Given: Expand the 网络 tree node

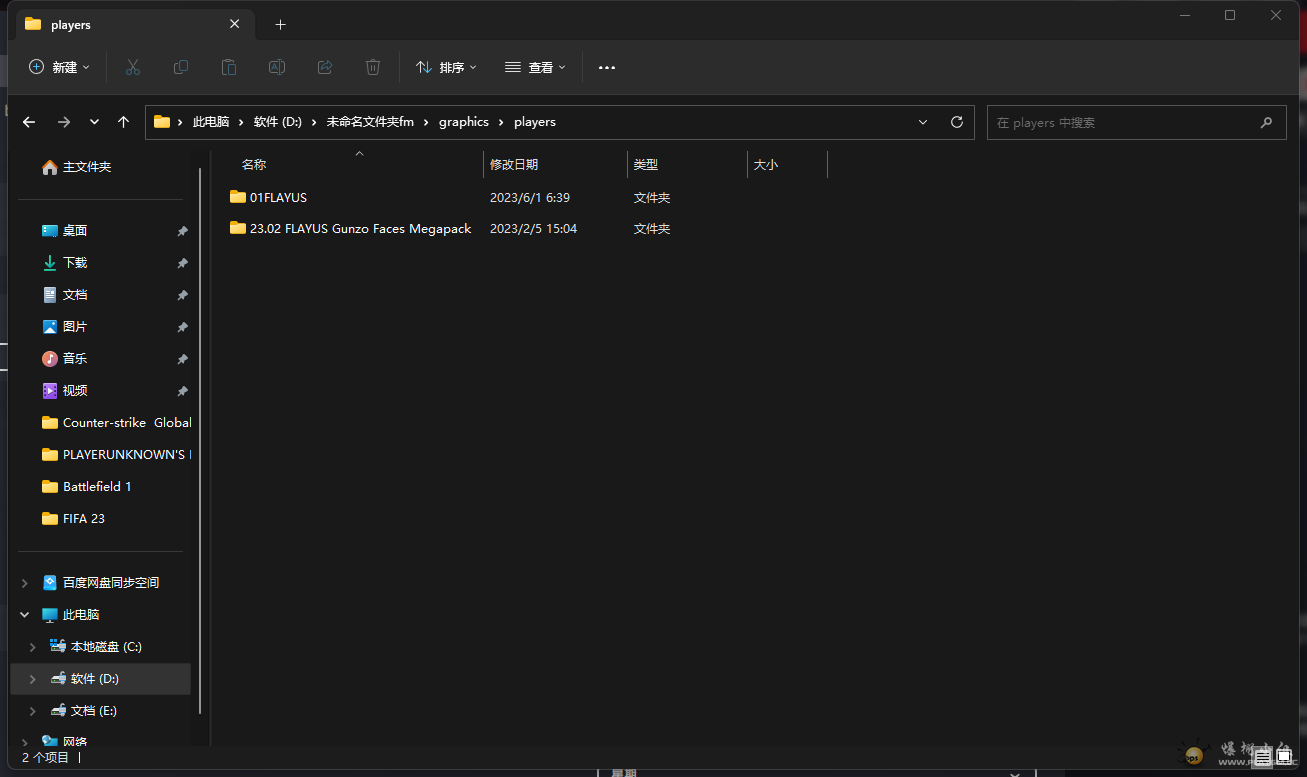Looking at the screenshot, I should pyautogui.click(x=25, y=741).
